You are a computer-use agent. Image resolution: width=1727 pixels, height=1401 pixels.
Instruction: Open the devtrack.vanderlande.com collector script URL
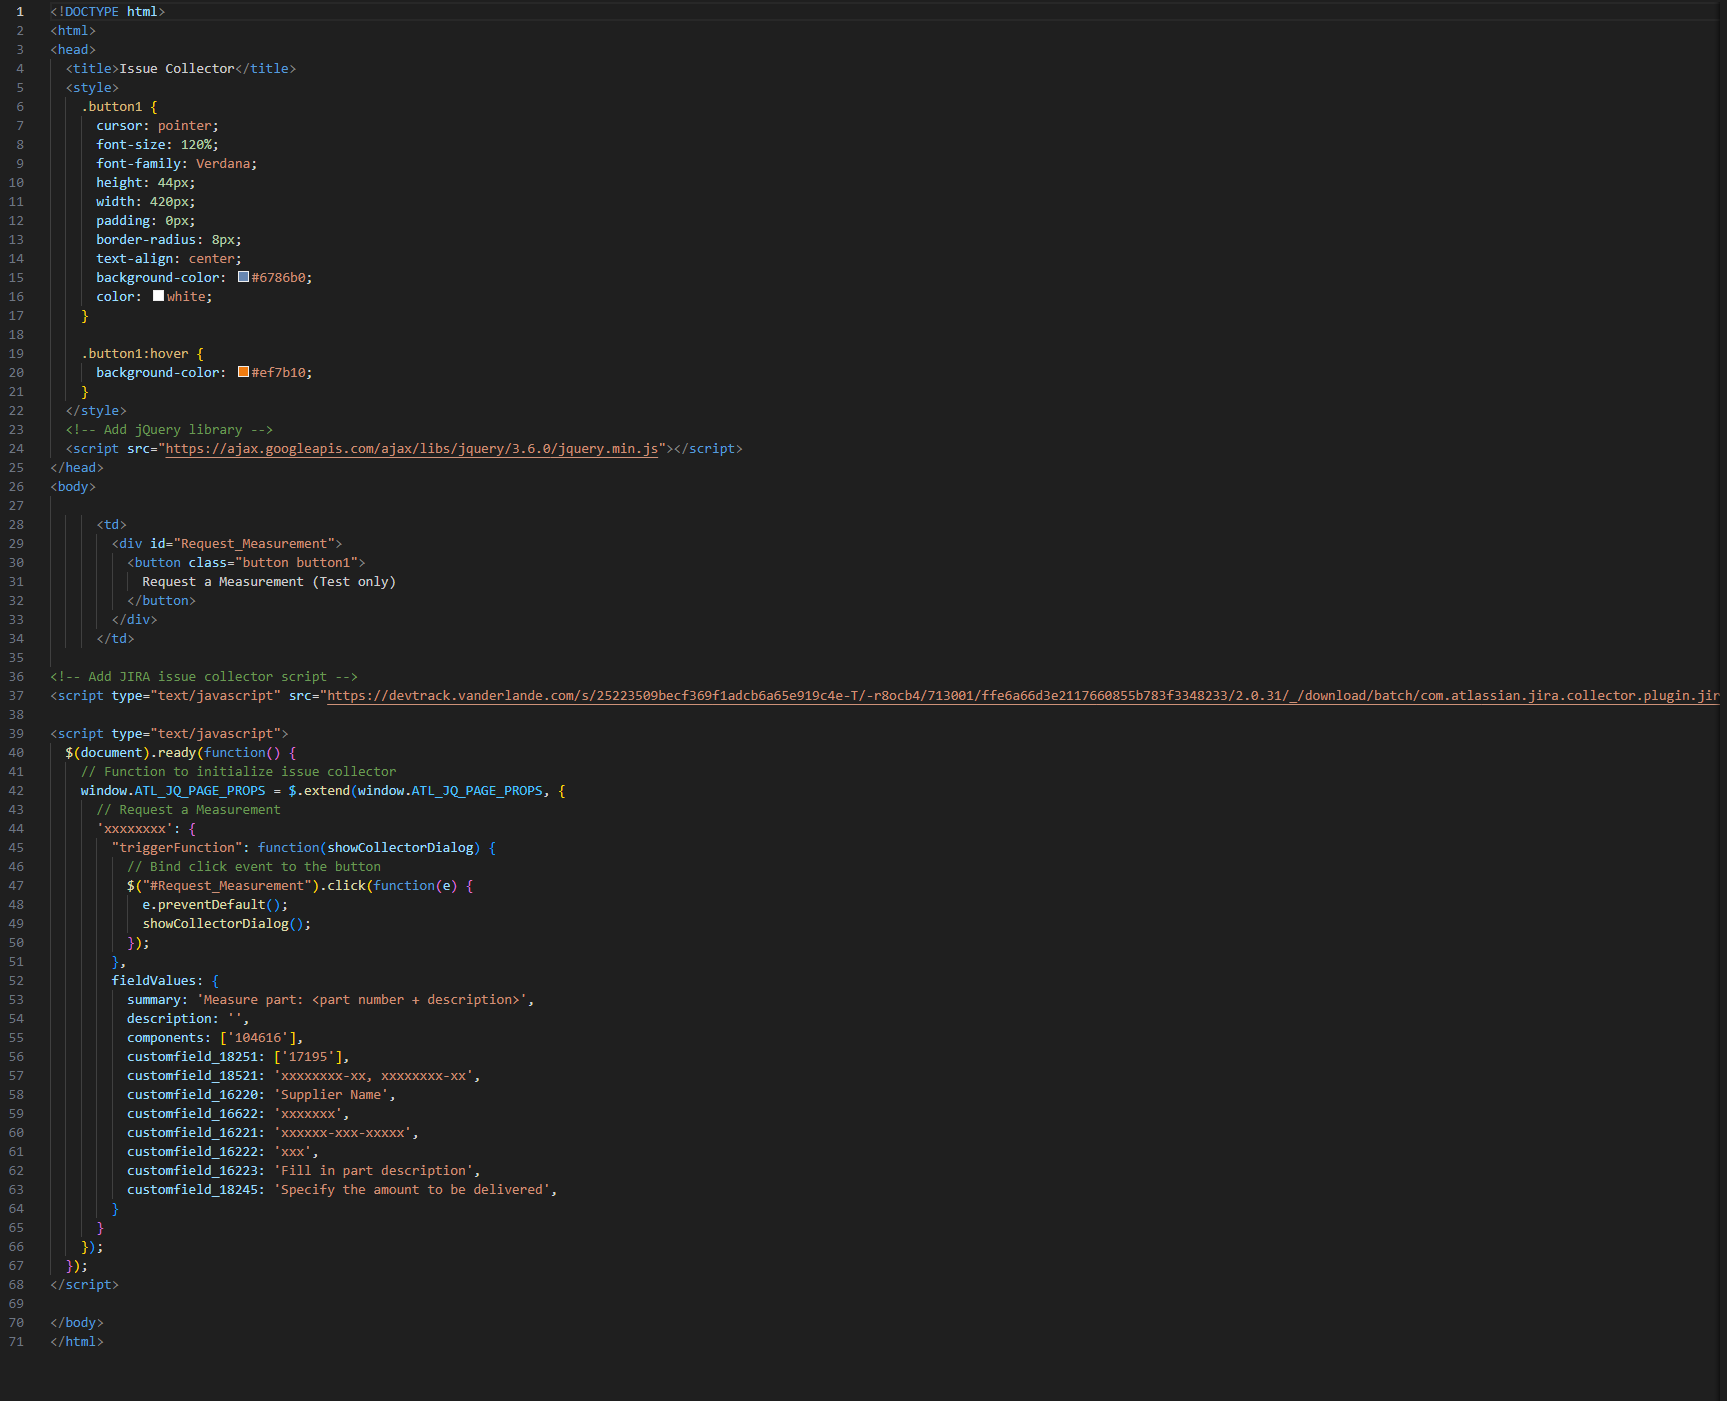point(1023,696)
